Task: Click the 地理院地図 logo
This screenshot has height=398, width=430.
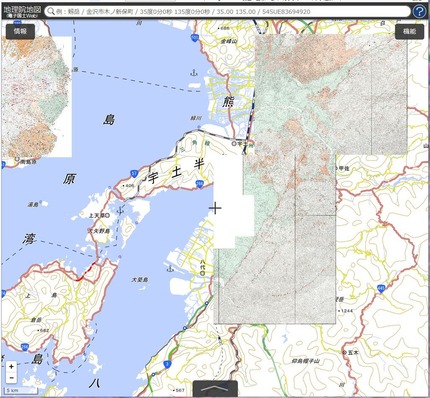Action: coord(22,11)
